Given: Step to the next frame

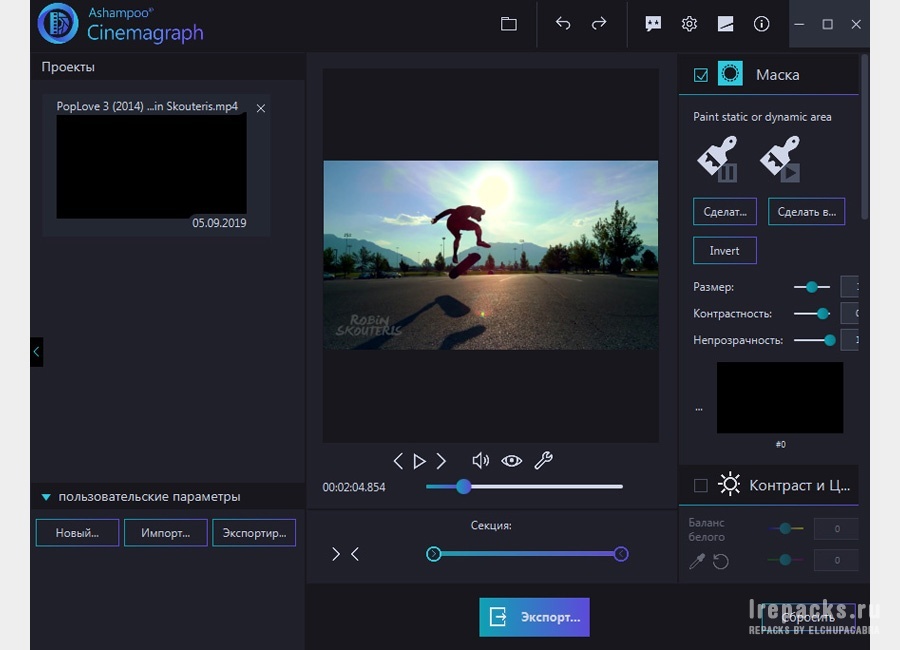Looking at the screenshot, I should click(441, 461).
